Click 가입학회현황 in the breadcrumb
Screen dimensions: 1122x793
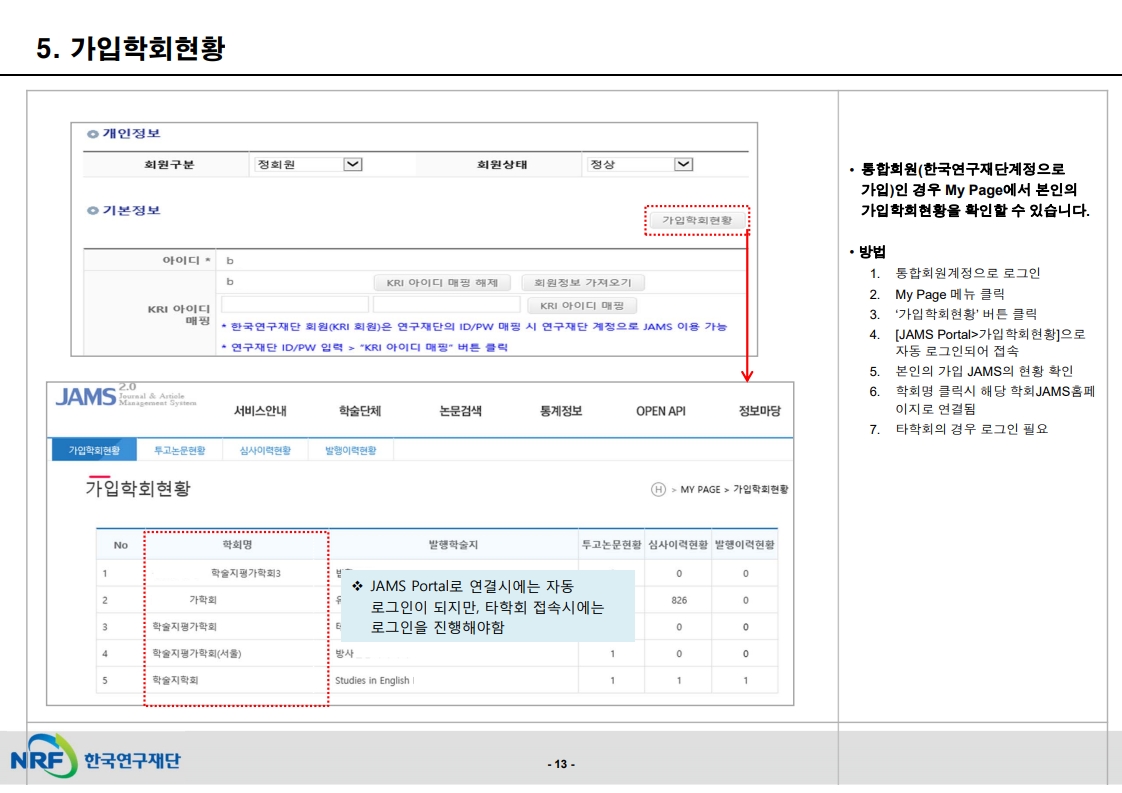click(761, 490)
